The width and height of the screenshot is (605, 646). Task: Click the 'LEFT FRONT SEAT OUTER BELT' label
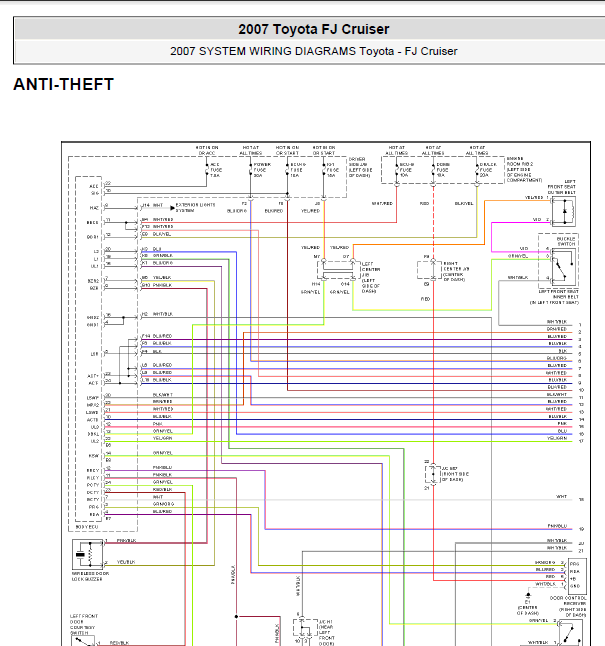[561, 187]
